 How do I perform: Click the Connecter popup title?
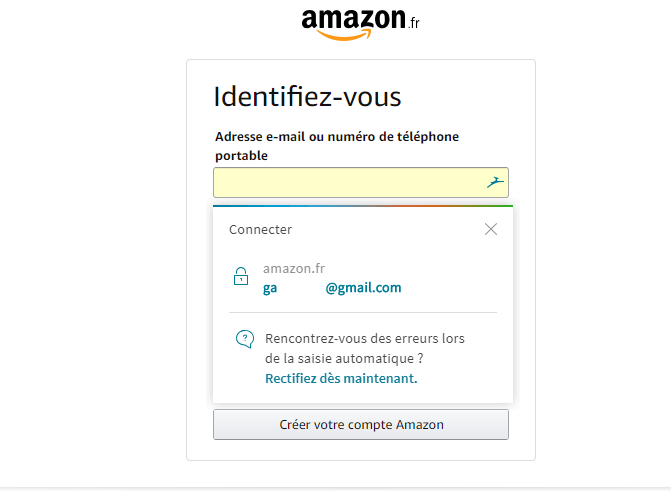(x=261, y=229)
